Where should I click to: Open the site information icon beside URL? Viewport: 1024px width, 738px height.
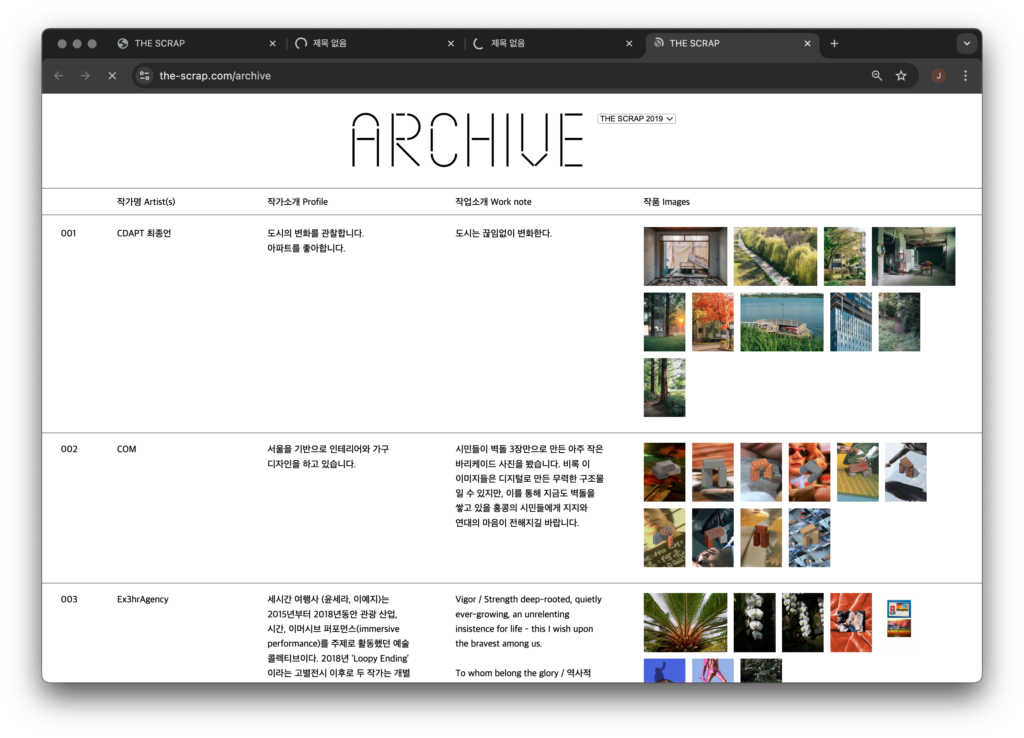(144, 76)
